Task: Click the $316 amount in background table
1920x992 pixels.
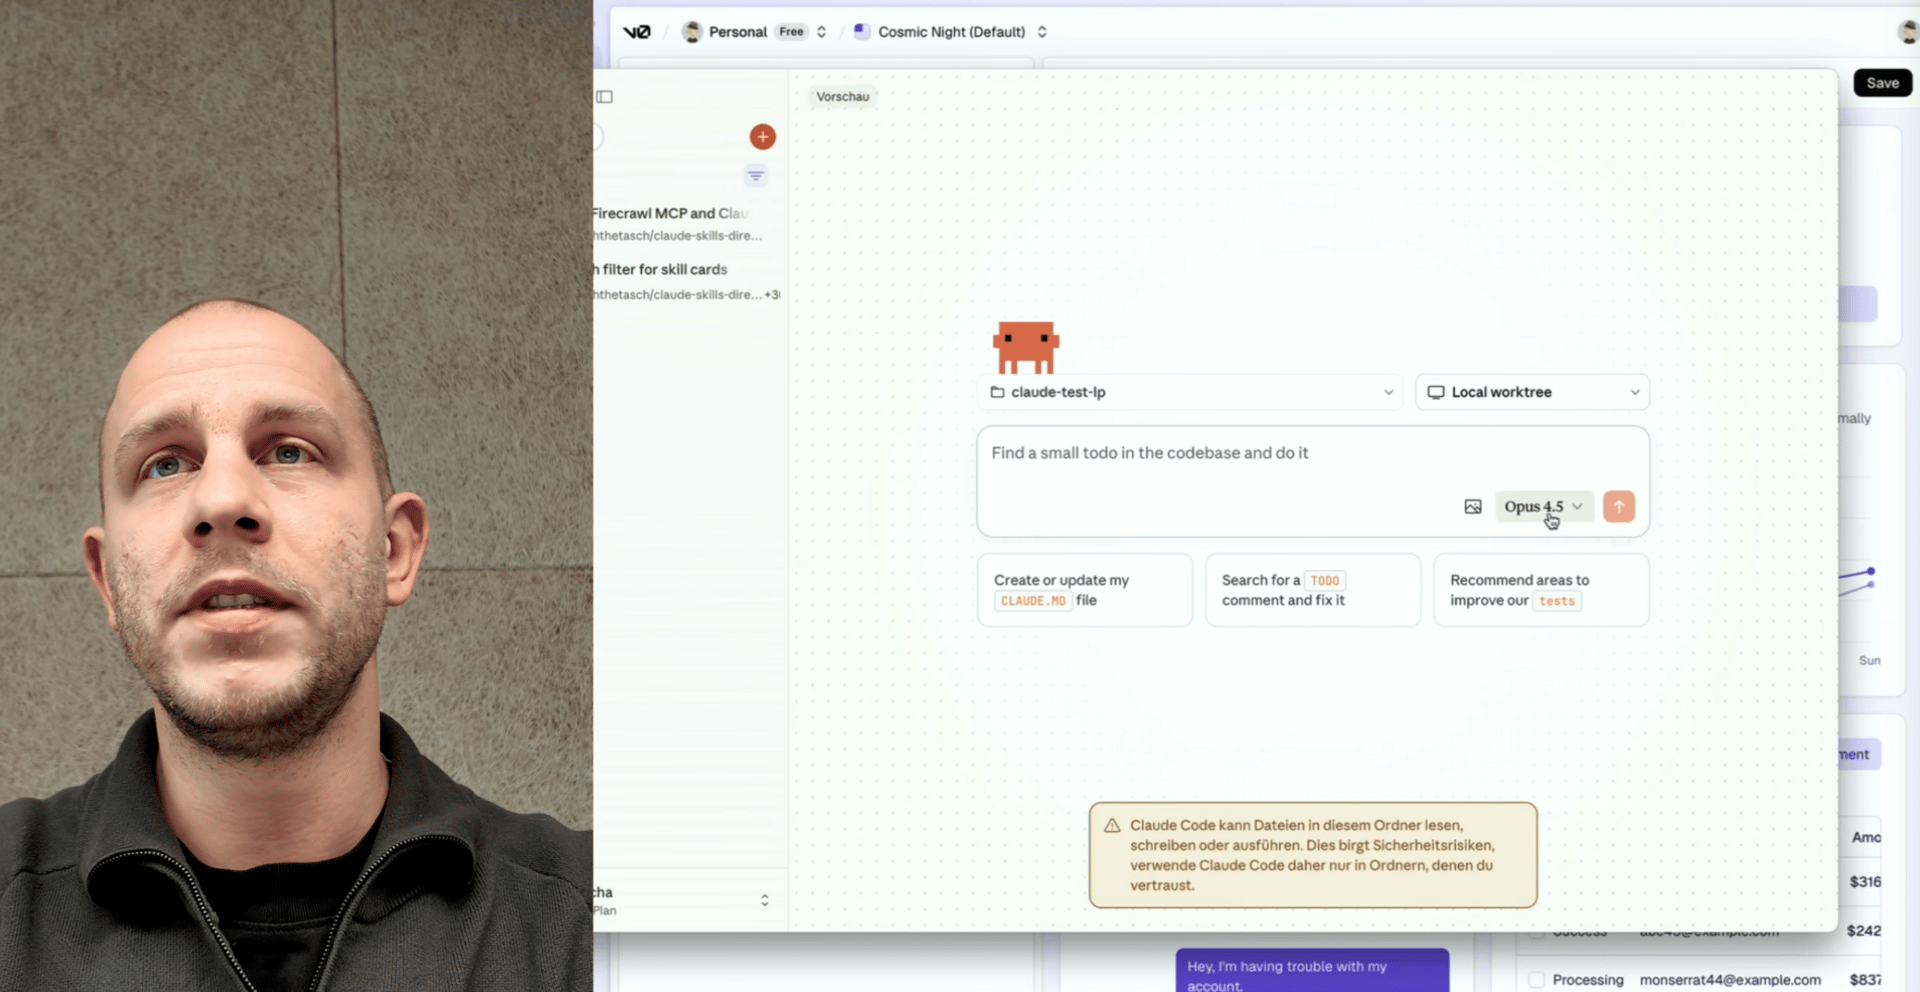Action: coord(1865,882)
